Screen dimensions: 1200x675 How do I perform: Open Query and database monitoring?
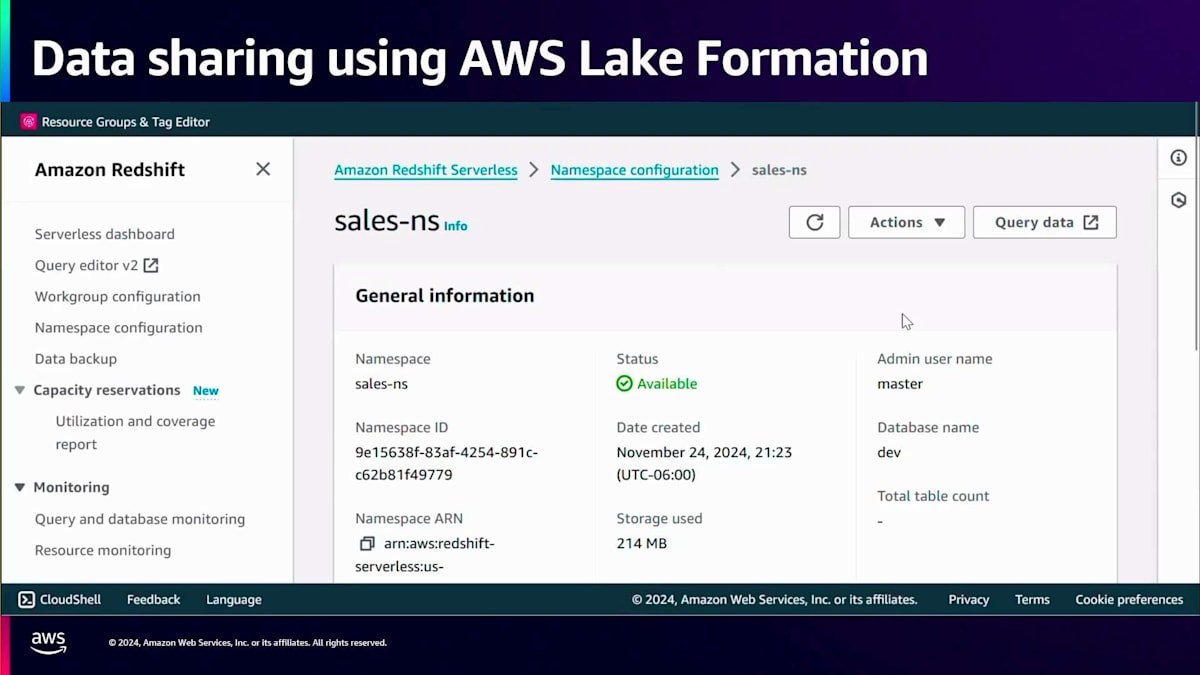point(140,519)
